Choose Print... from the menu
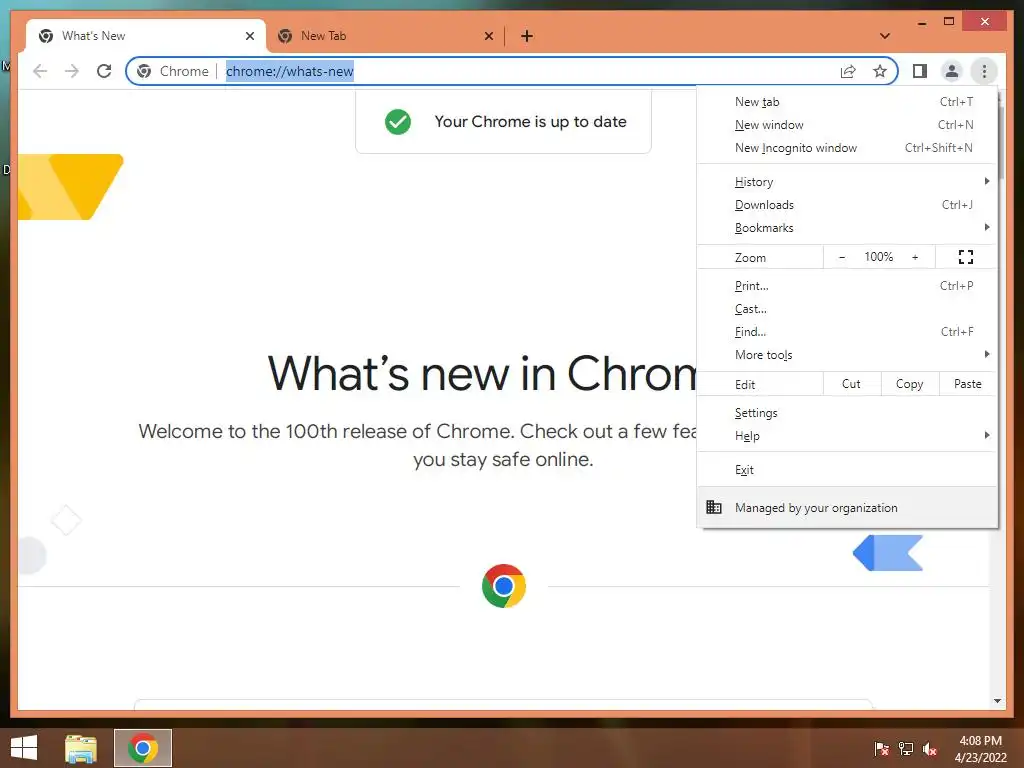 pyautogui.click(x=848, y=285)
